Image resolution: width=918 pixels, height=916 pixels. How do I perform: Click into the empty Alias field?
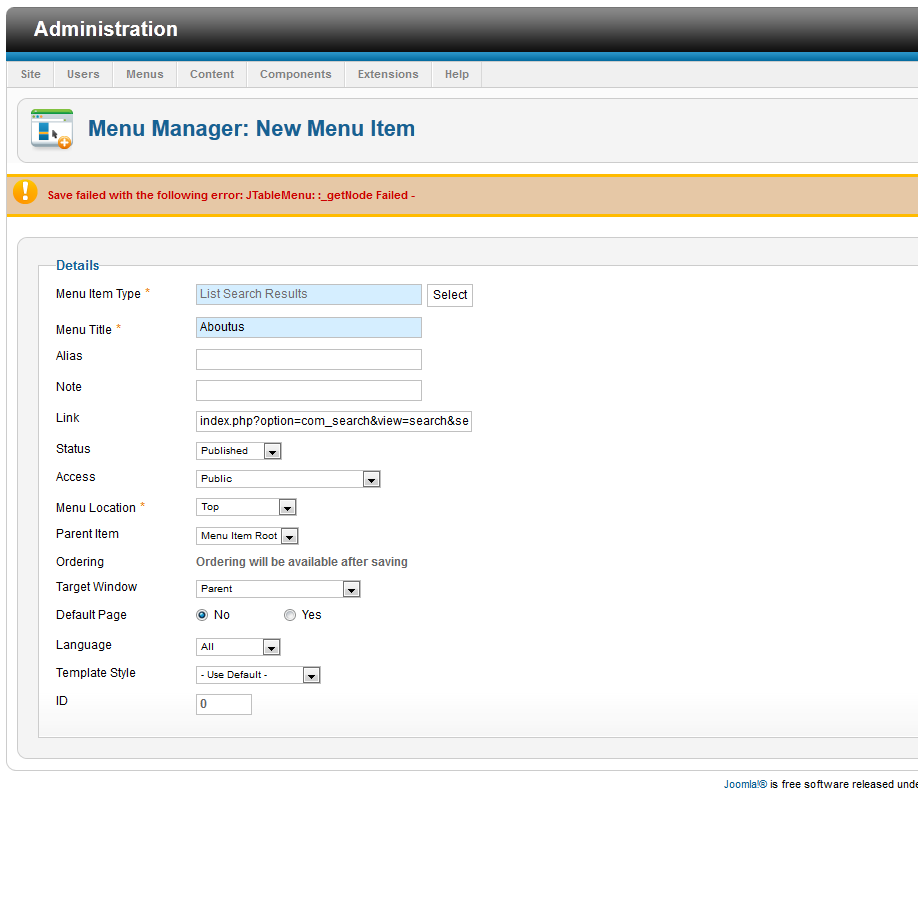309,359
